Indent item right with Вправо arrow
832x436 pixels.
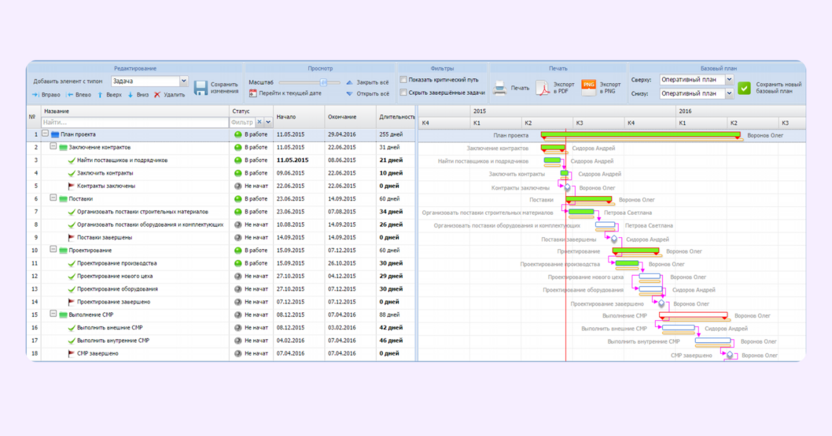click(x=36, y=95)
